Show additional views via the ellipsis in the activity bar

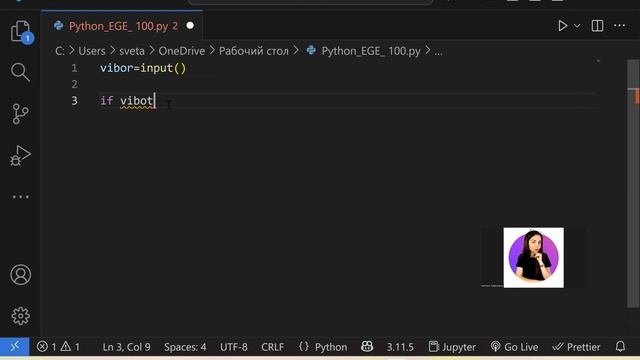pyautogui.click(x=20, y=197)
